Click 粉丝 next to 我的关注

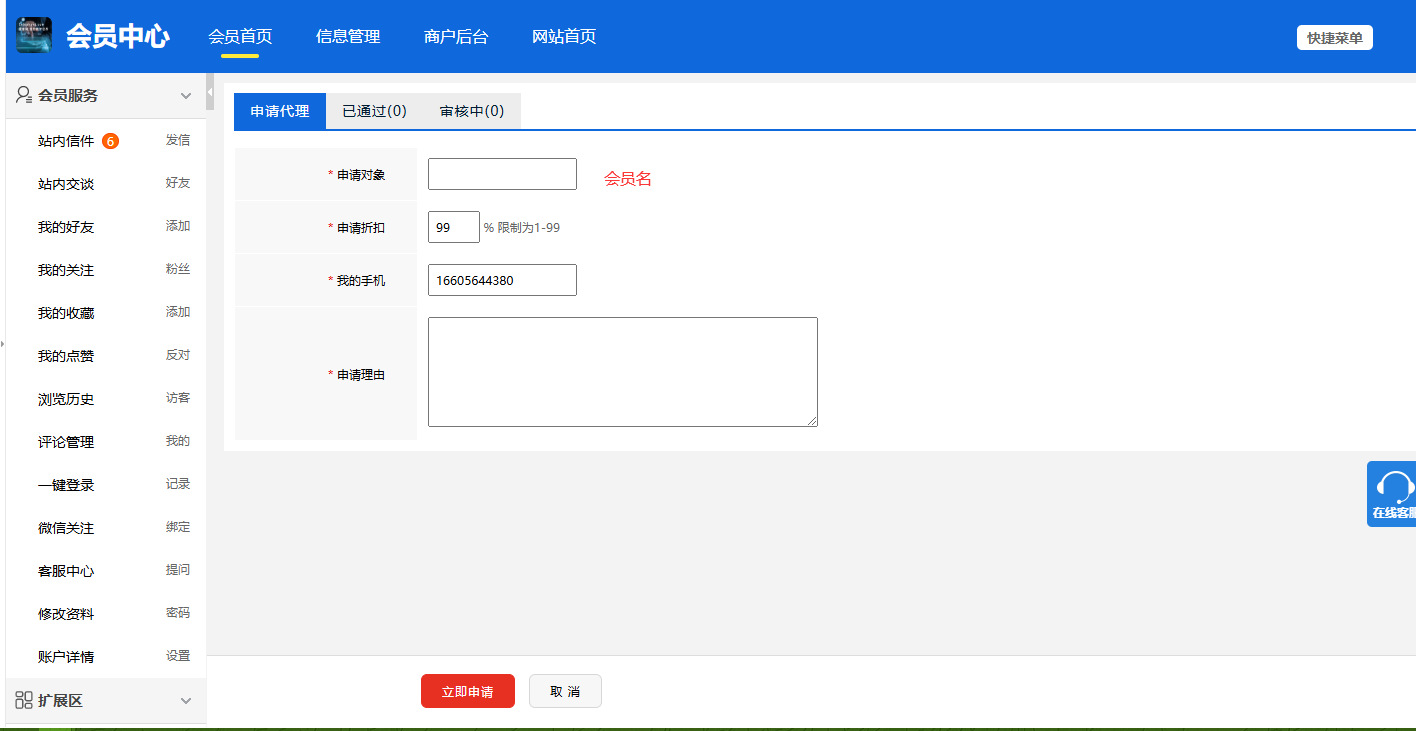pyautogui.click(x=178, y=269)
